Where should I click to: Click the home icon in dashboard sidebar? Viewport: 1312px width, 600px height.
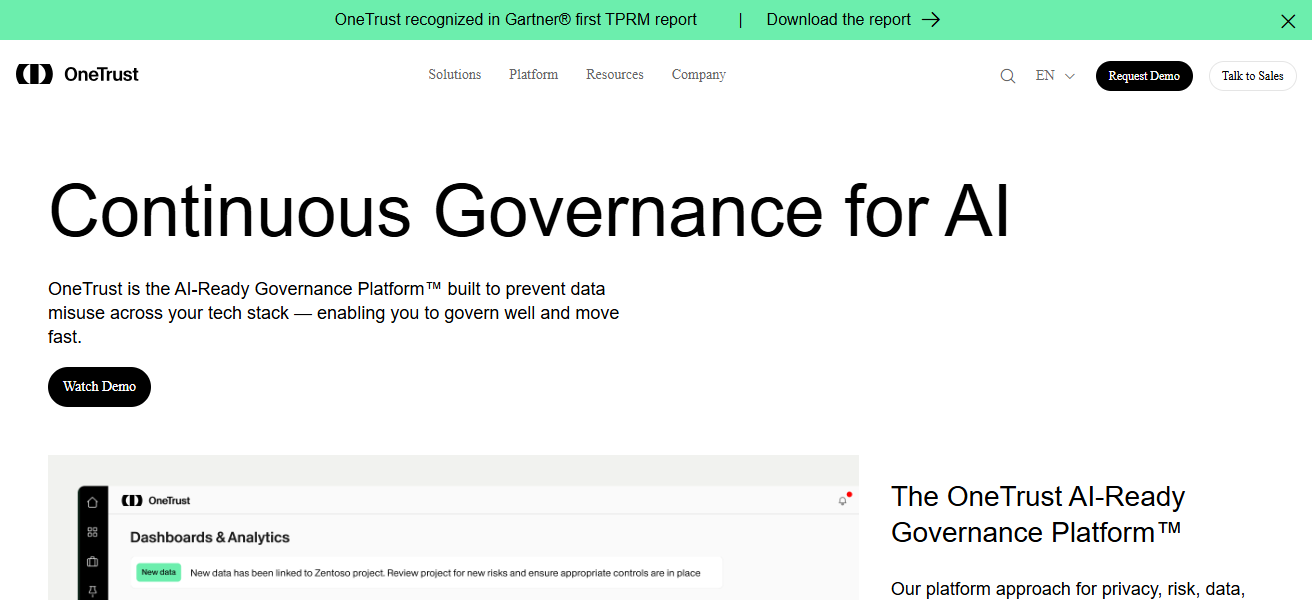pyautogui.click(x=93, y=502)
